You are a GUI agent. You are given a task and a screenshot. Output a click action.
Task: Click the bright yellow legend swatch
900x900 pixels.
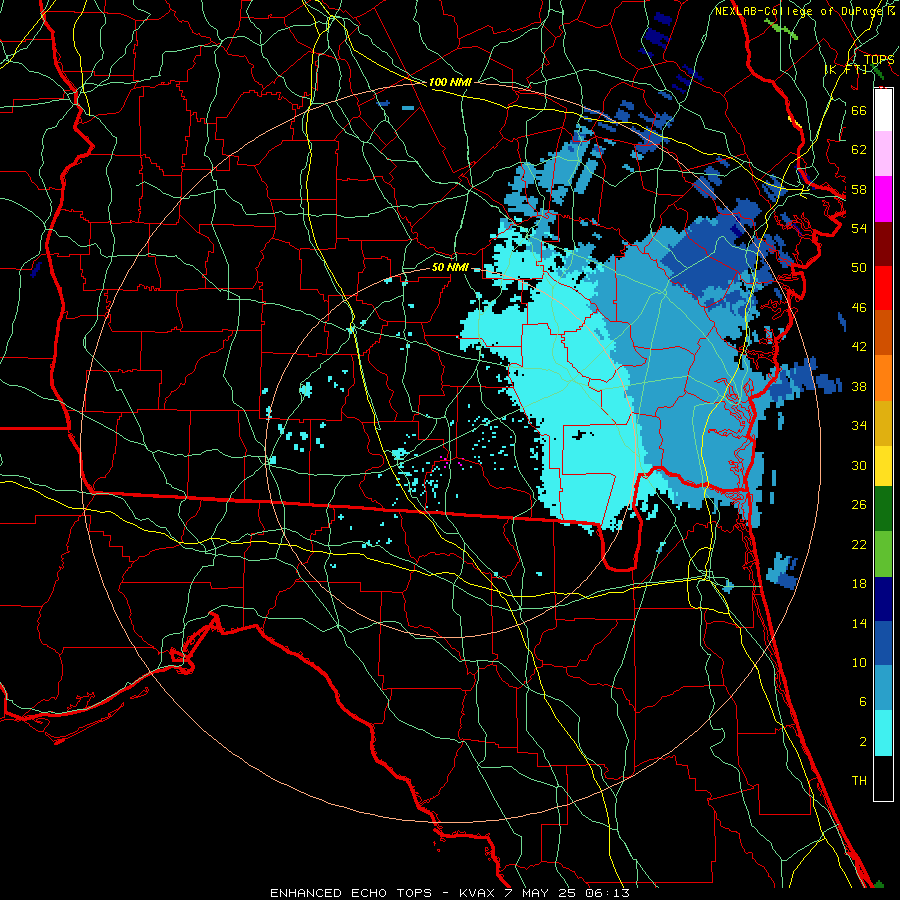883,465
